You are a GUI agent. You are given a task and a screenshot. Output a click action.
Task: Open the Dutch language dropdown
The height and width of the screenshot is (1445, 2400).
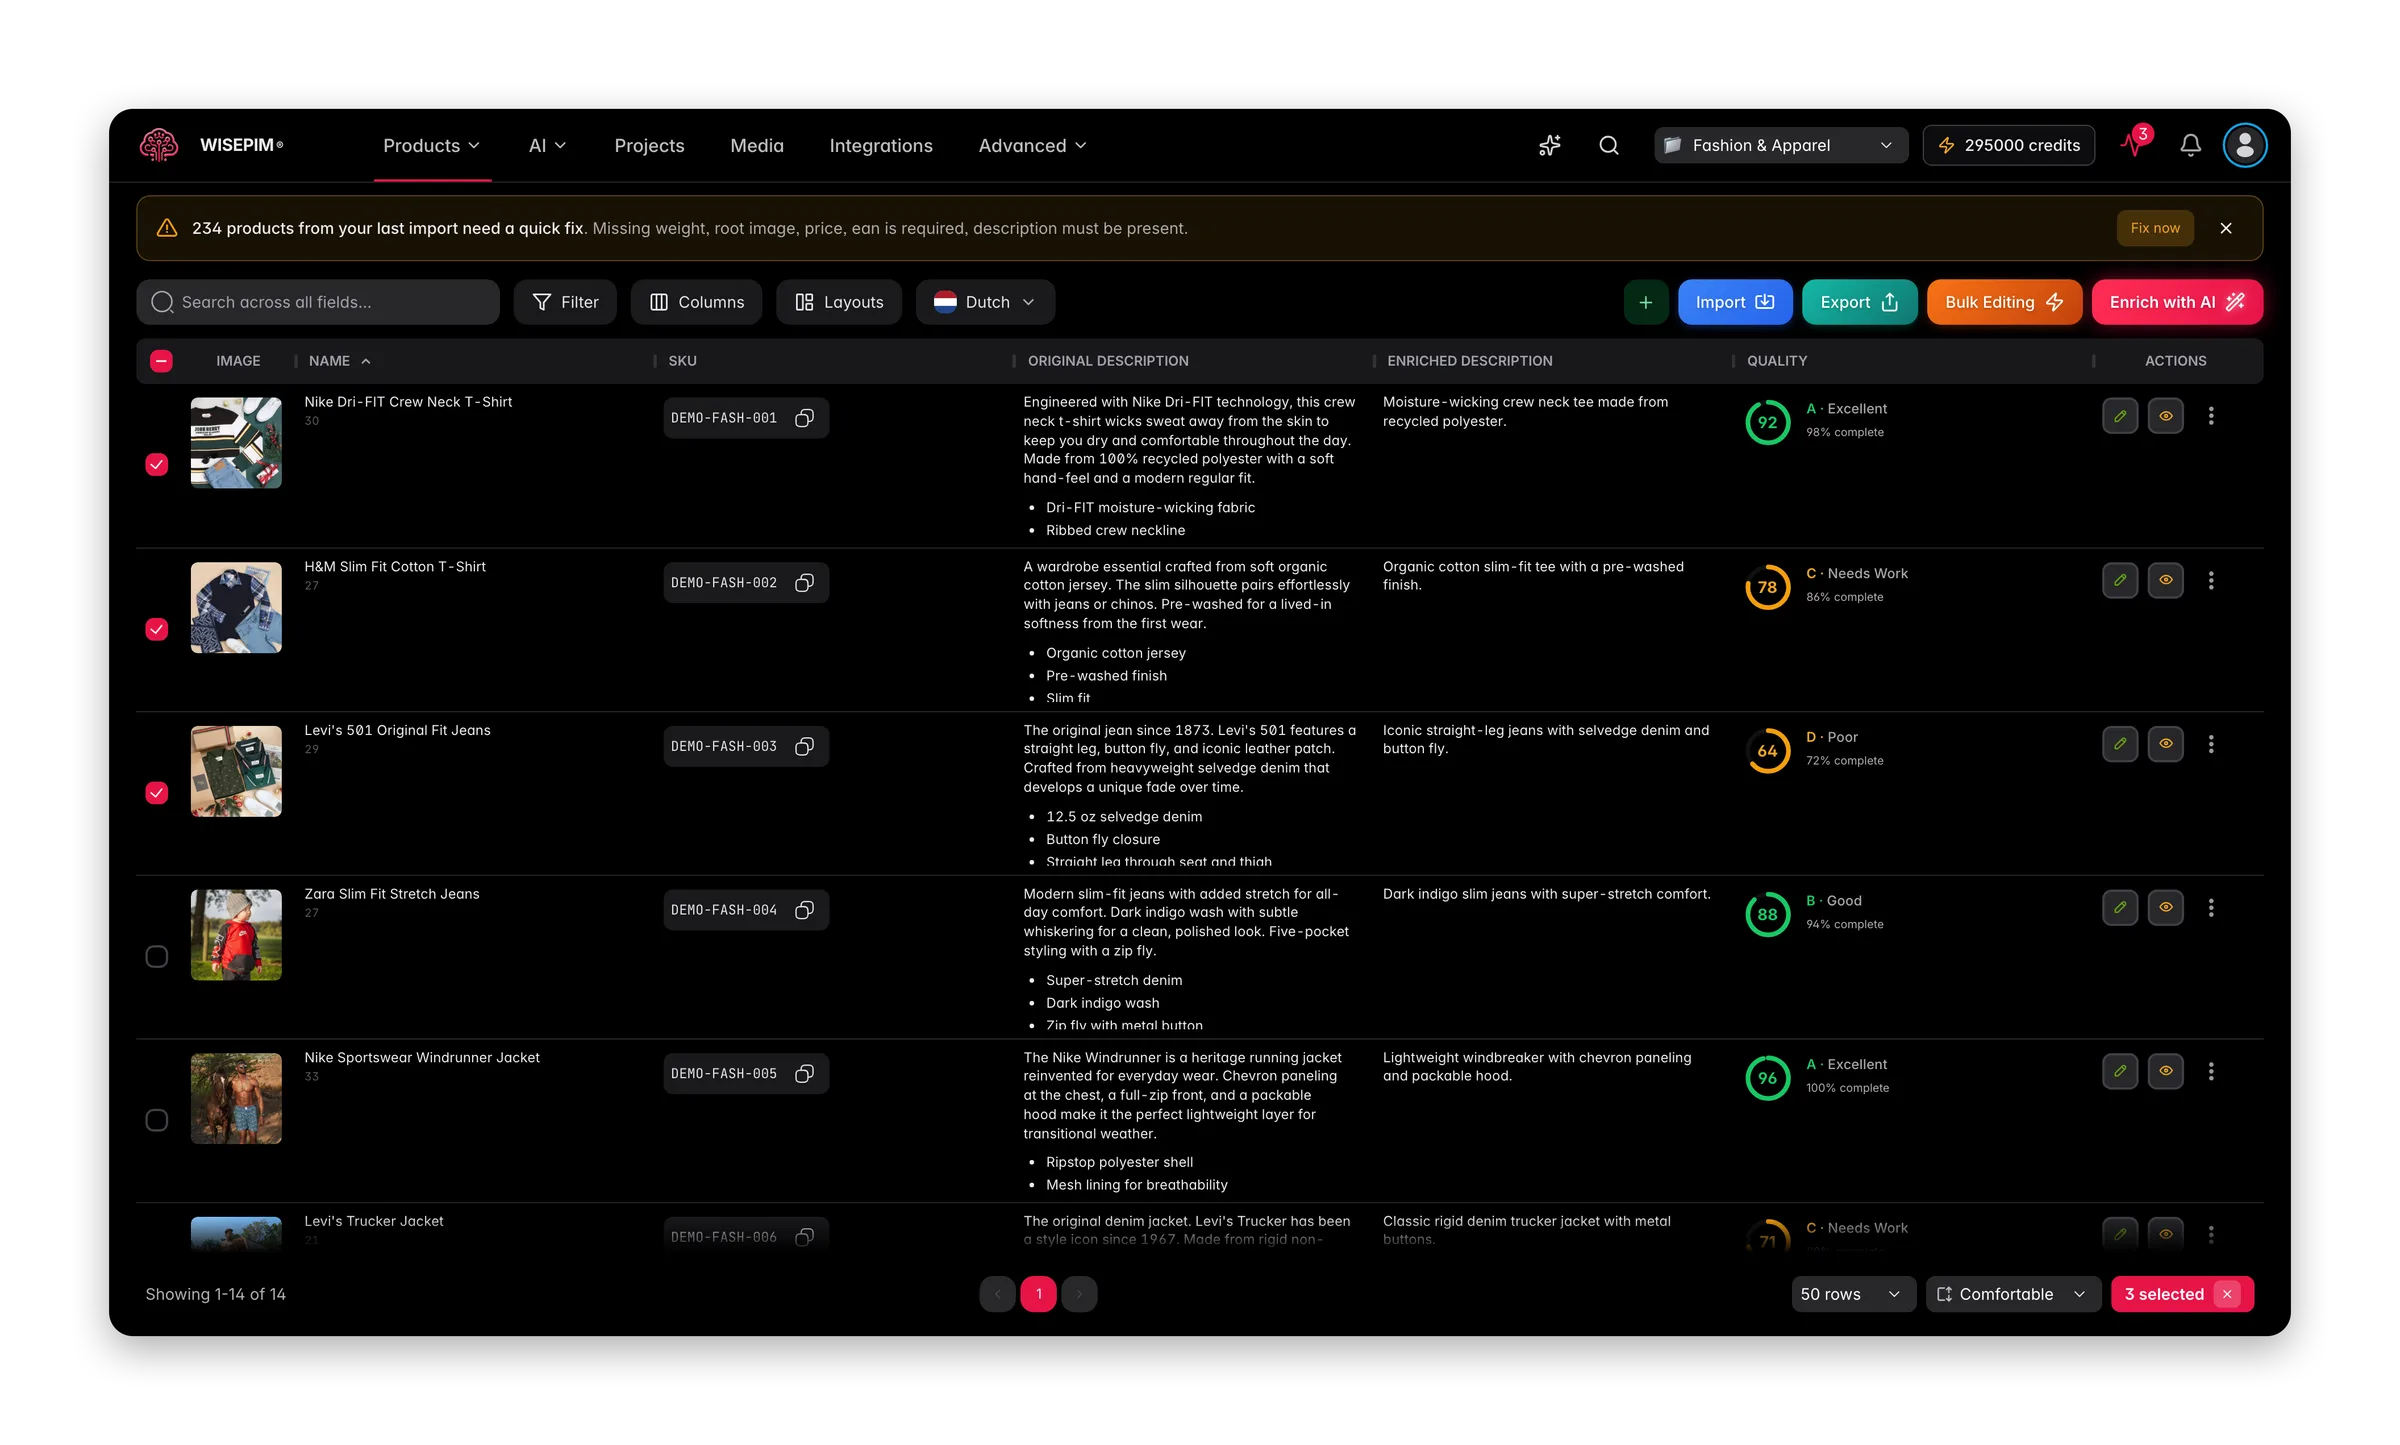985,302
